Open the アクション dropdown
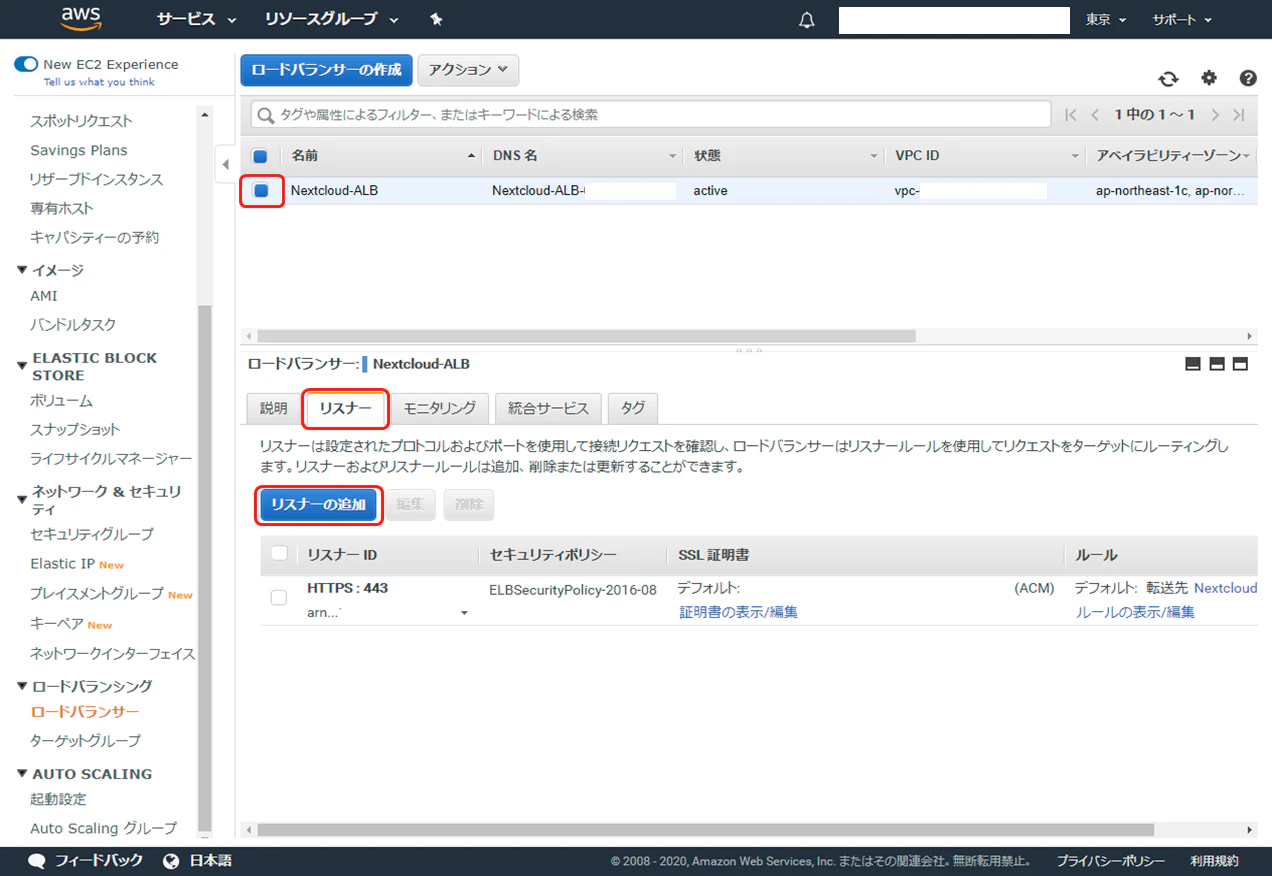The image size is (1272, 876). 468,70
